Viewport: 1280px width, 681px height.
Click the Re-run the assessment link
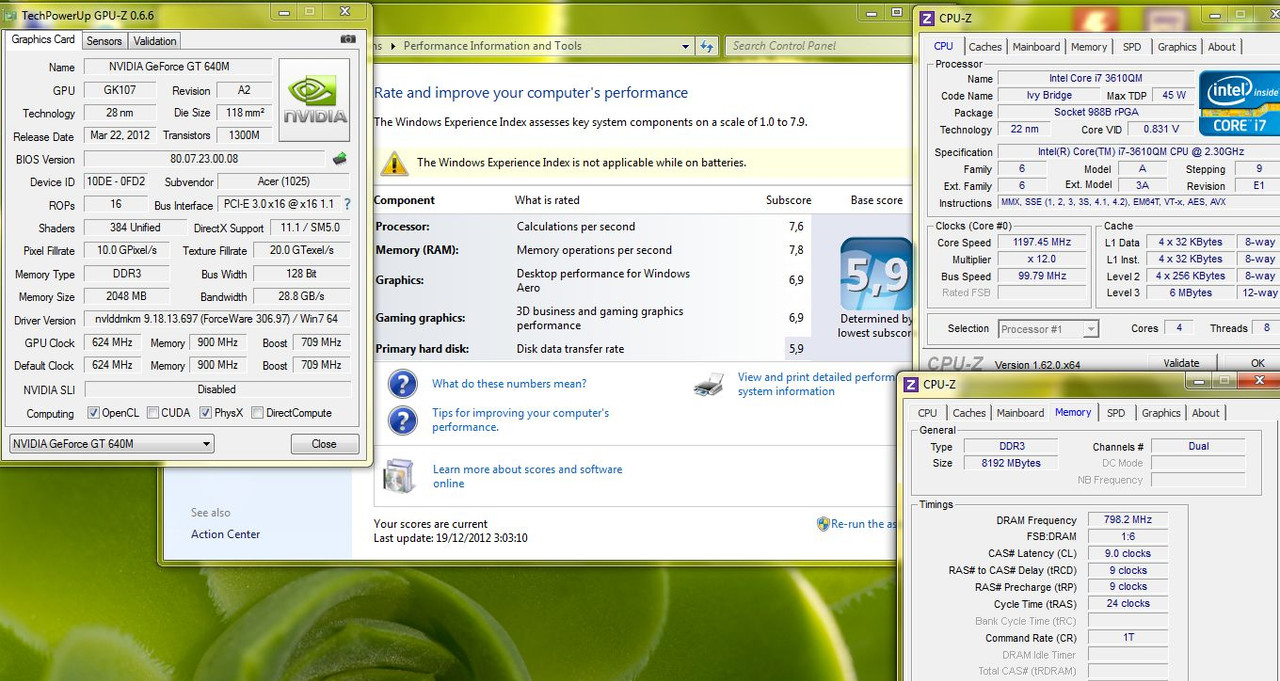pos(863,524)
